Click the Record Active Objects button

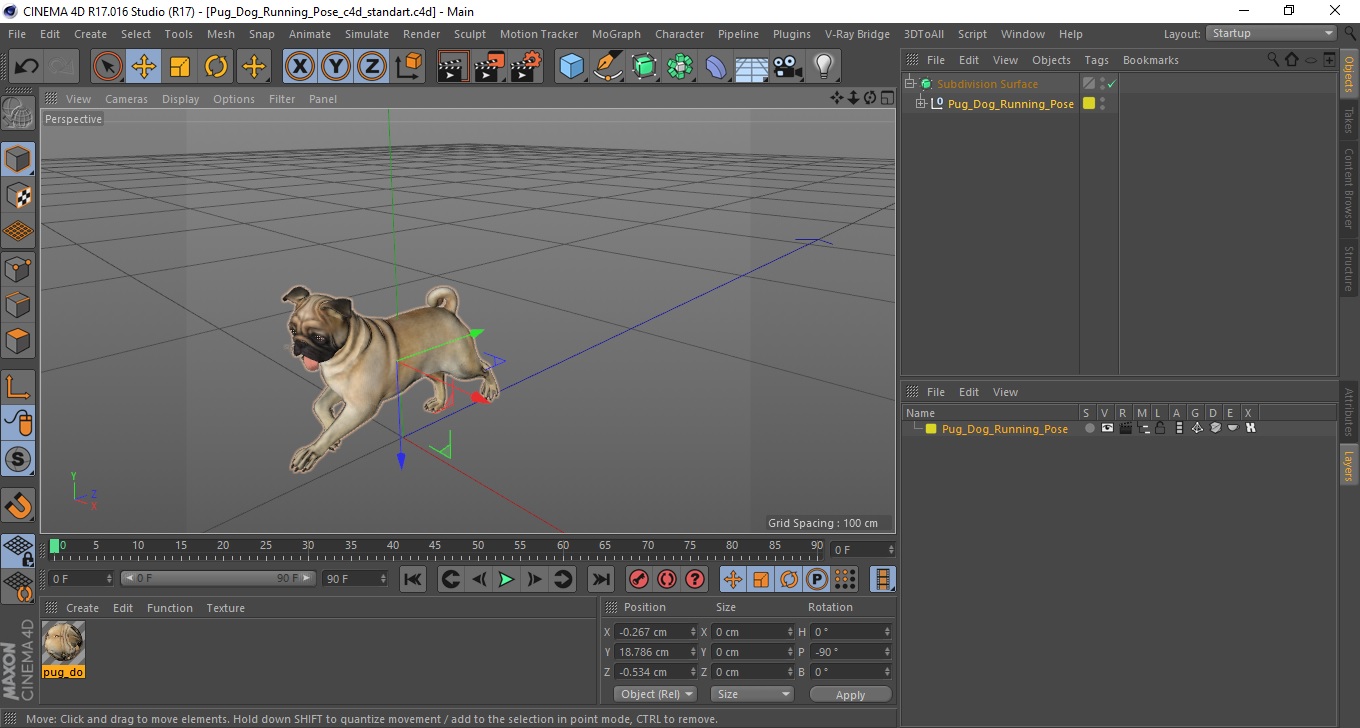[639, 579]
